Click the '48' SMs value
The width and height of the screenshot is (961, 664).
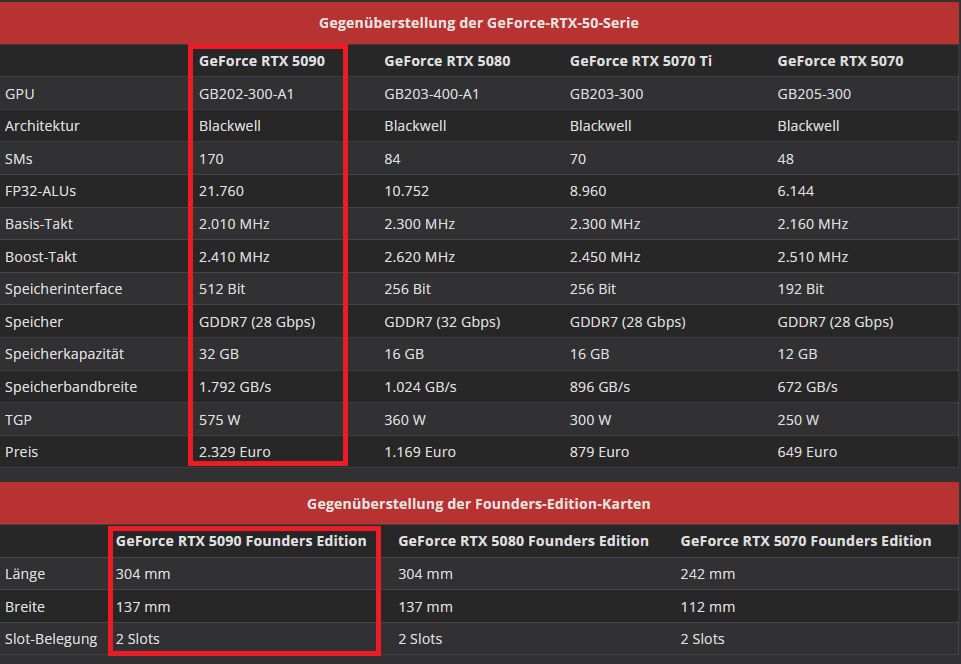pos(785,159)
